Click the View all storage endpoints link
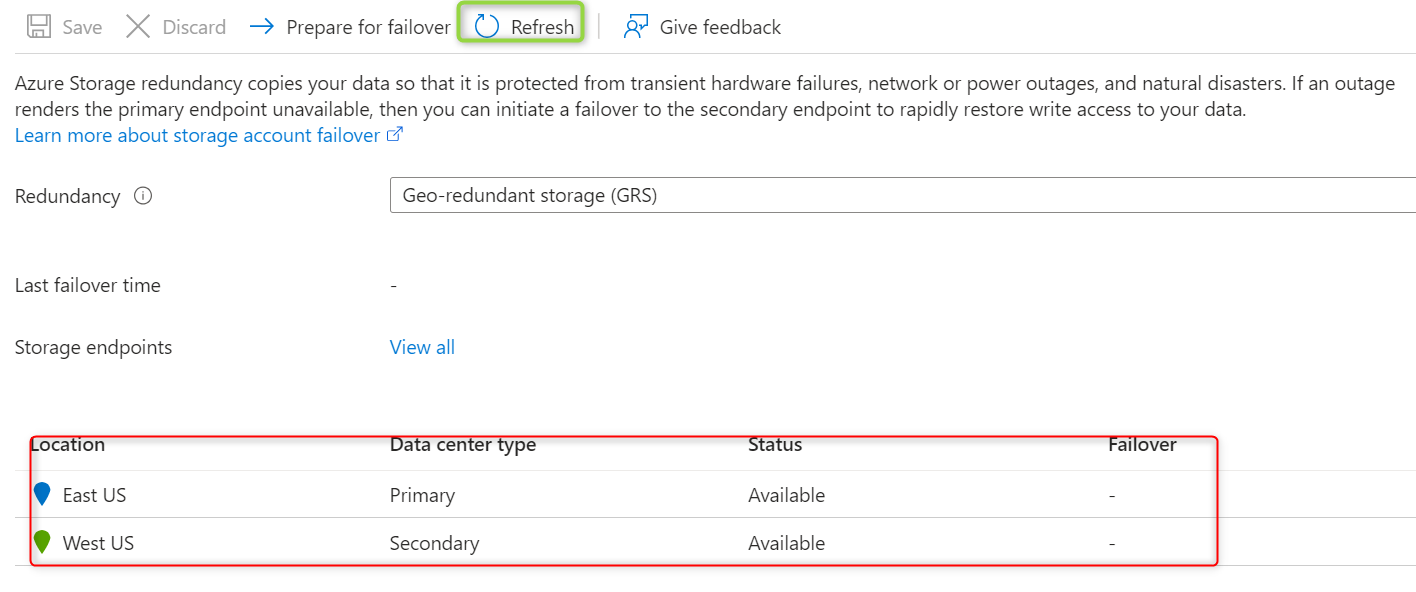1416x592 pixels. (422, 347)
